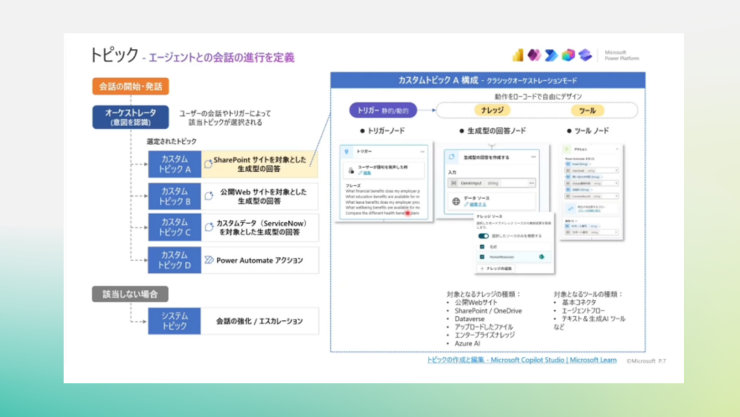Open the トリガー node more-options menu

[422, 151]
